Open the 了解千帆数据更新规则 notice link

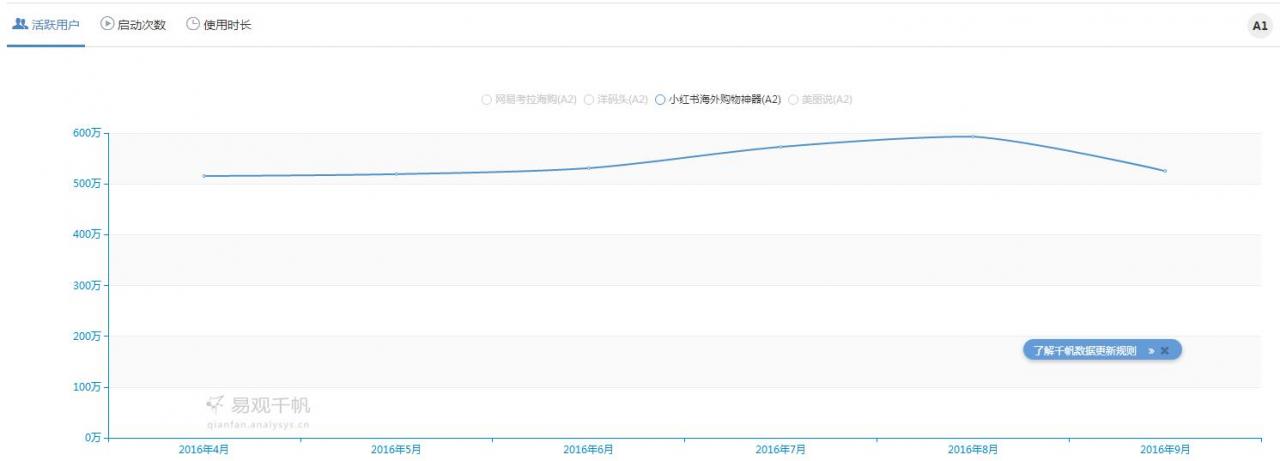1085,351
